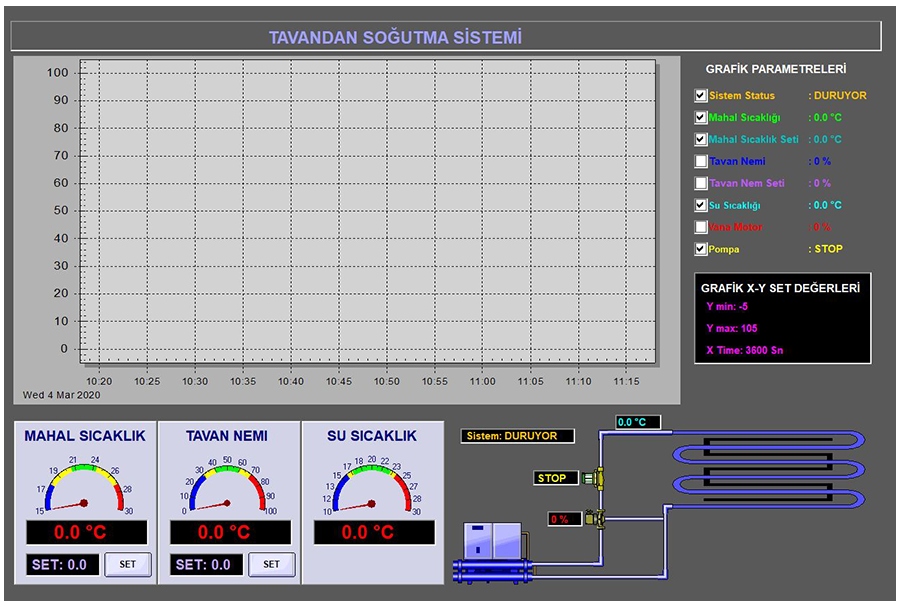Click Mahal Sıcaklık 0.0 °C readout

pyautogui.click(x=86, y=532)
